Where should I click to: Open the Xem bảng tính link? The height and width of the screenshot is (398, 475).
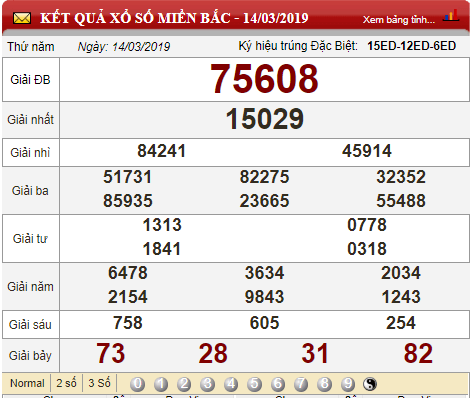coord(399,20)
